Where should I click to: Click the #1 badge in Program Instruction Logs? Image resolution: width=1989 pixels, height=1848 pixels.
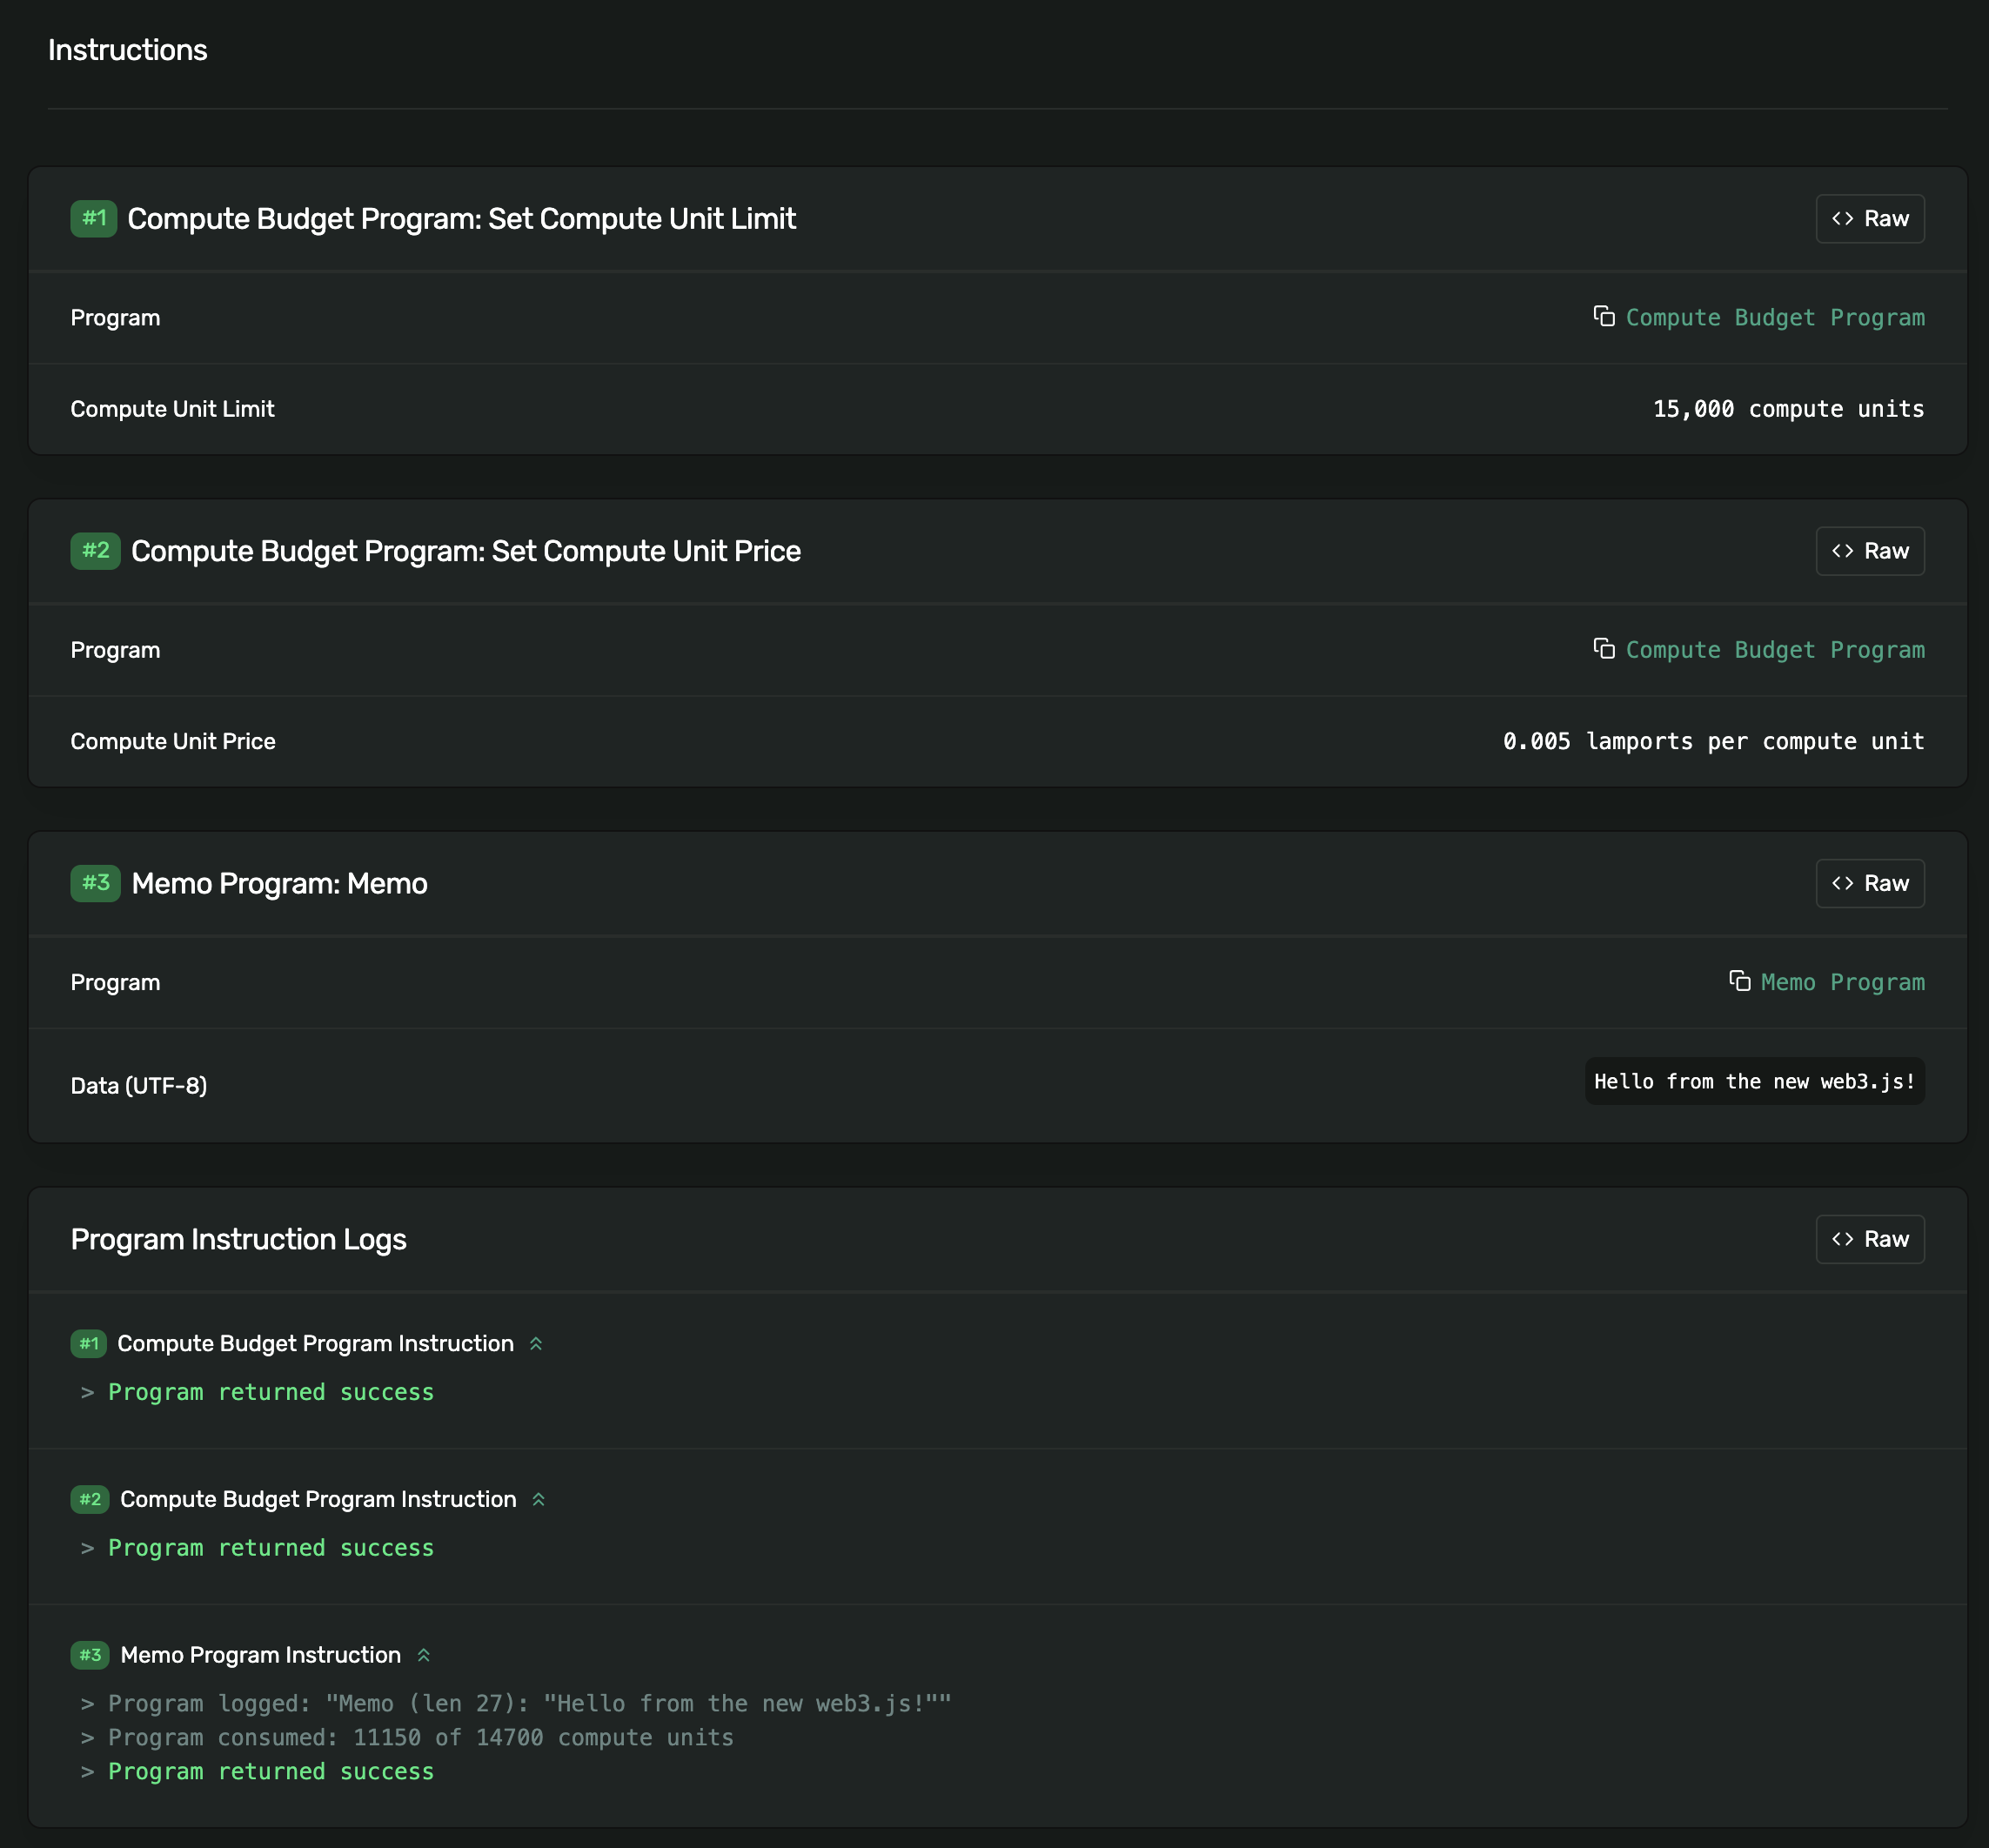89,1344
